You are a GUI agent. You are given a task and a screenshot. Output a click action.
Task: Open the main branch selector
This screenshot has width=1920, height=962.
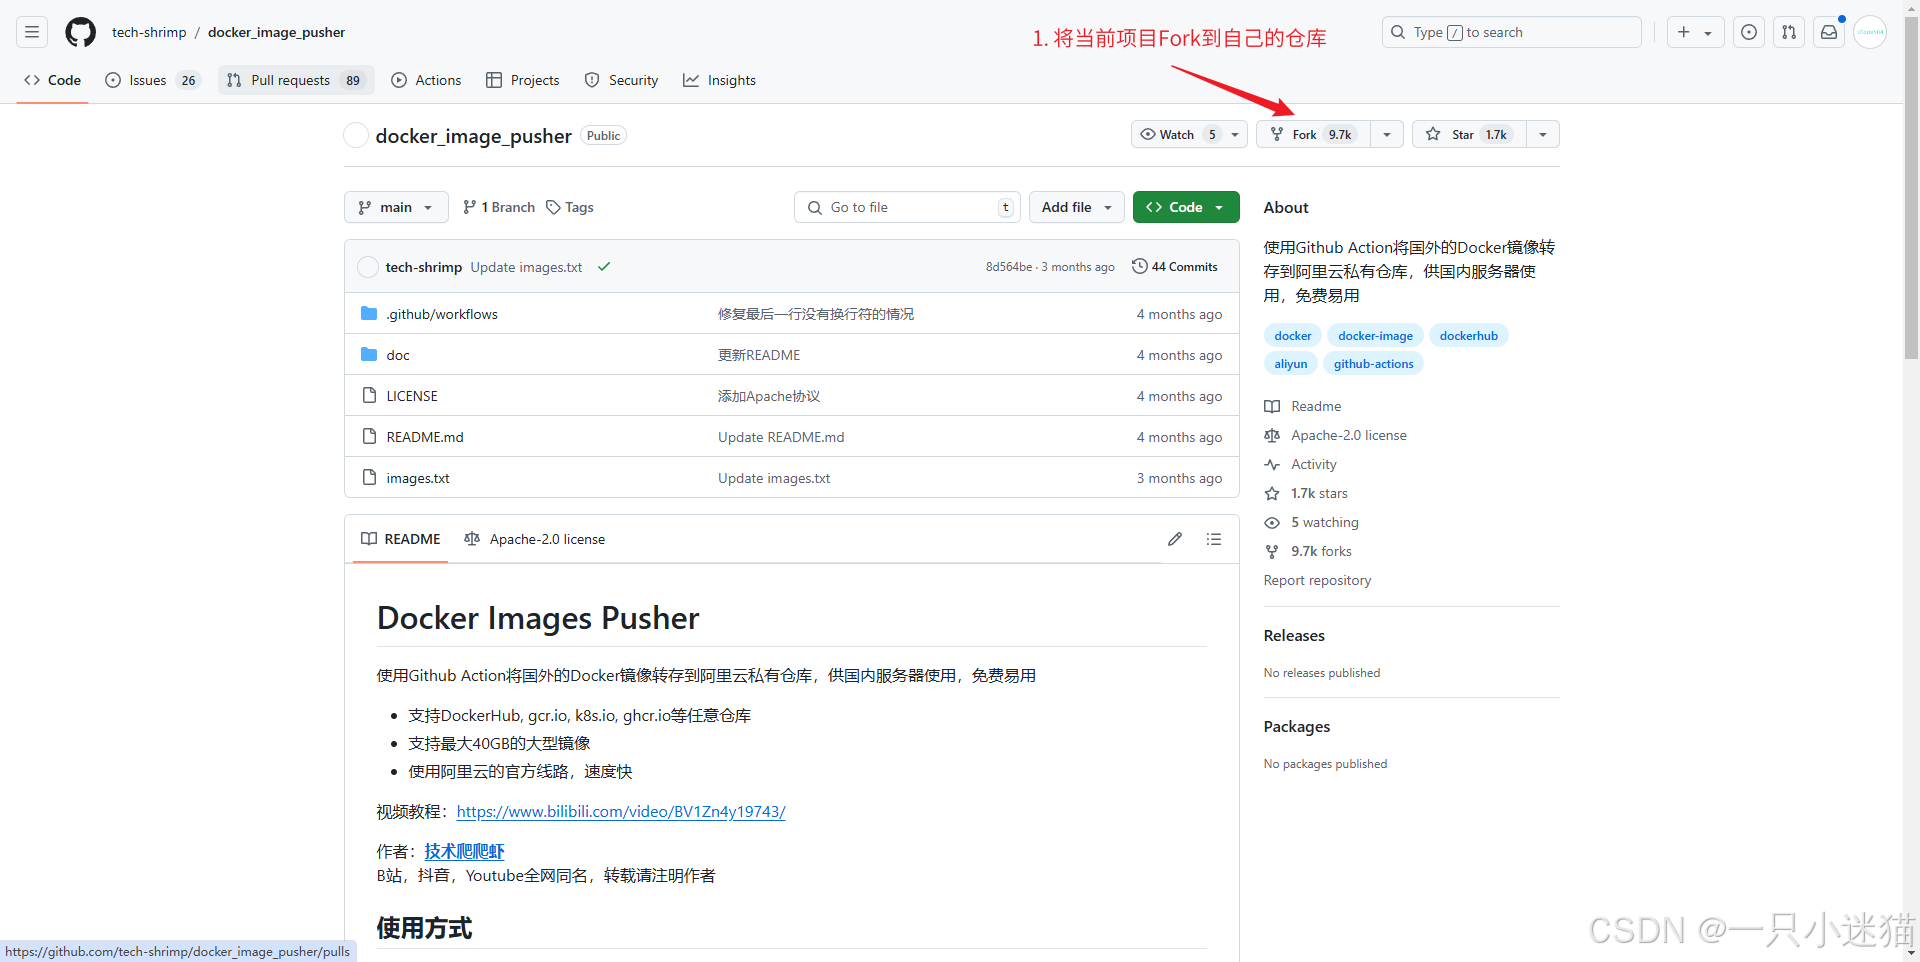pyautogui.click(x=396, y=207)
